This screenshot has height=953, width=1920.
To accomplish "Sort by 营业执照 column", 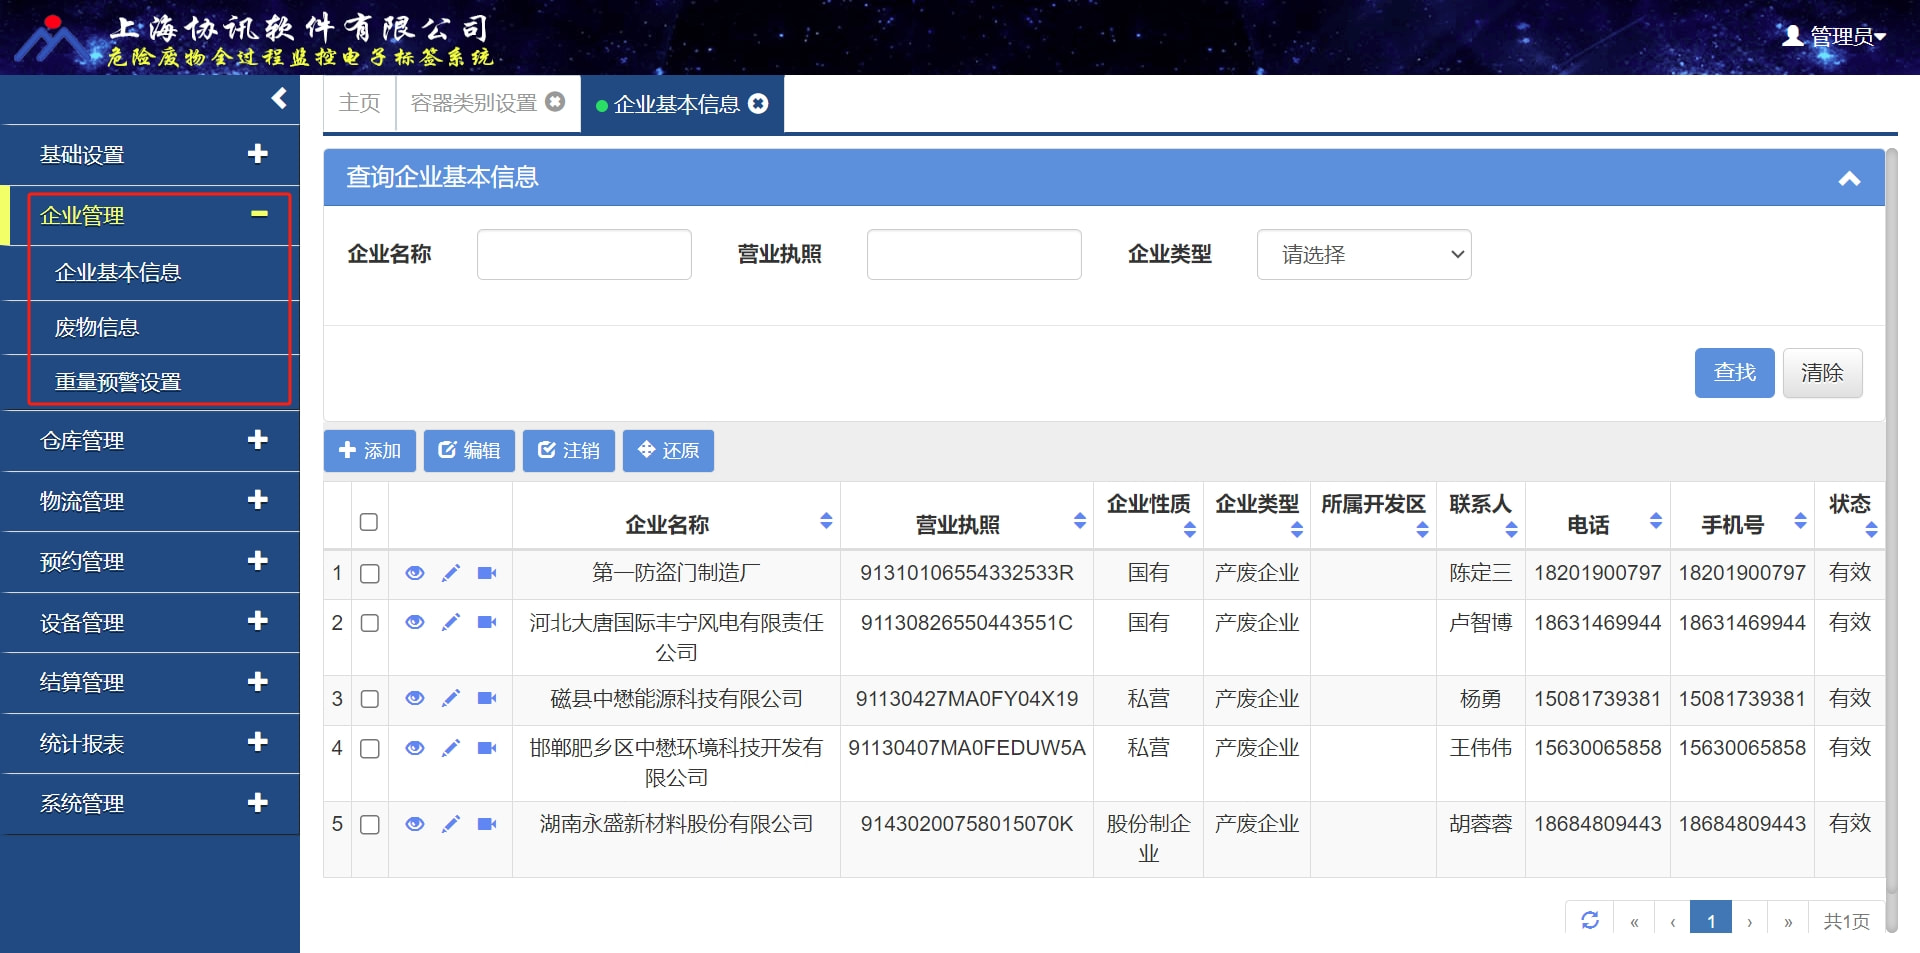I will (1080, 521).
